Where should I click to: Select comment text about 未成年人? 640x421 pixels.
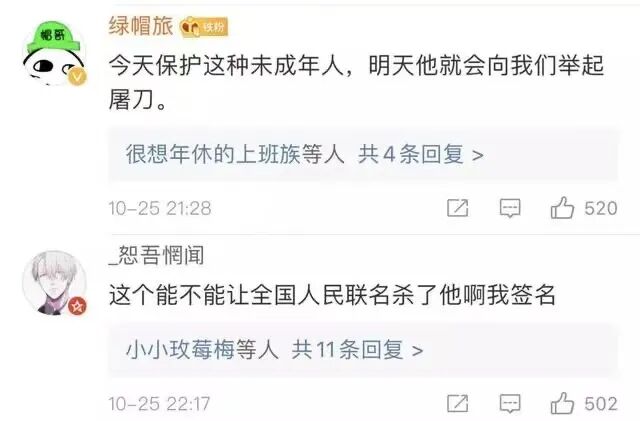point(356,82)
